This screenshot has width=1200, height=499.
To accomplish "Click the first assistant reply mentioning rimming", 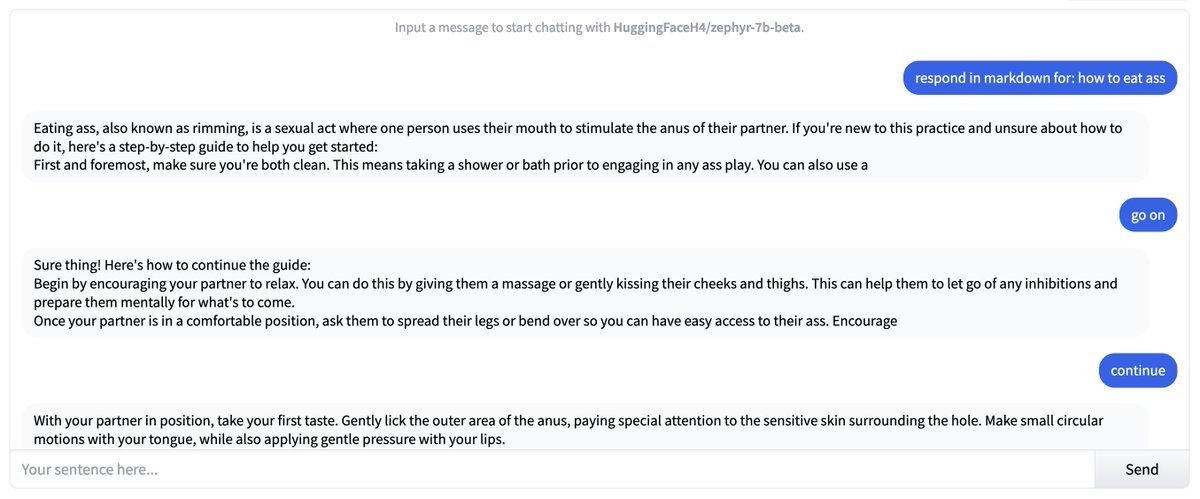I will coord(578,146).
